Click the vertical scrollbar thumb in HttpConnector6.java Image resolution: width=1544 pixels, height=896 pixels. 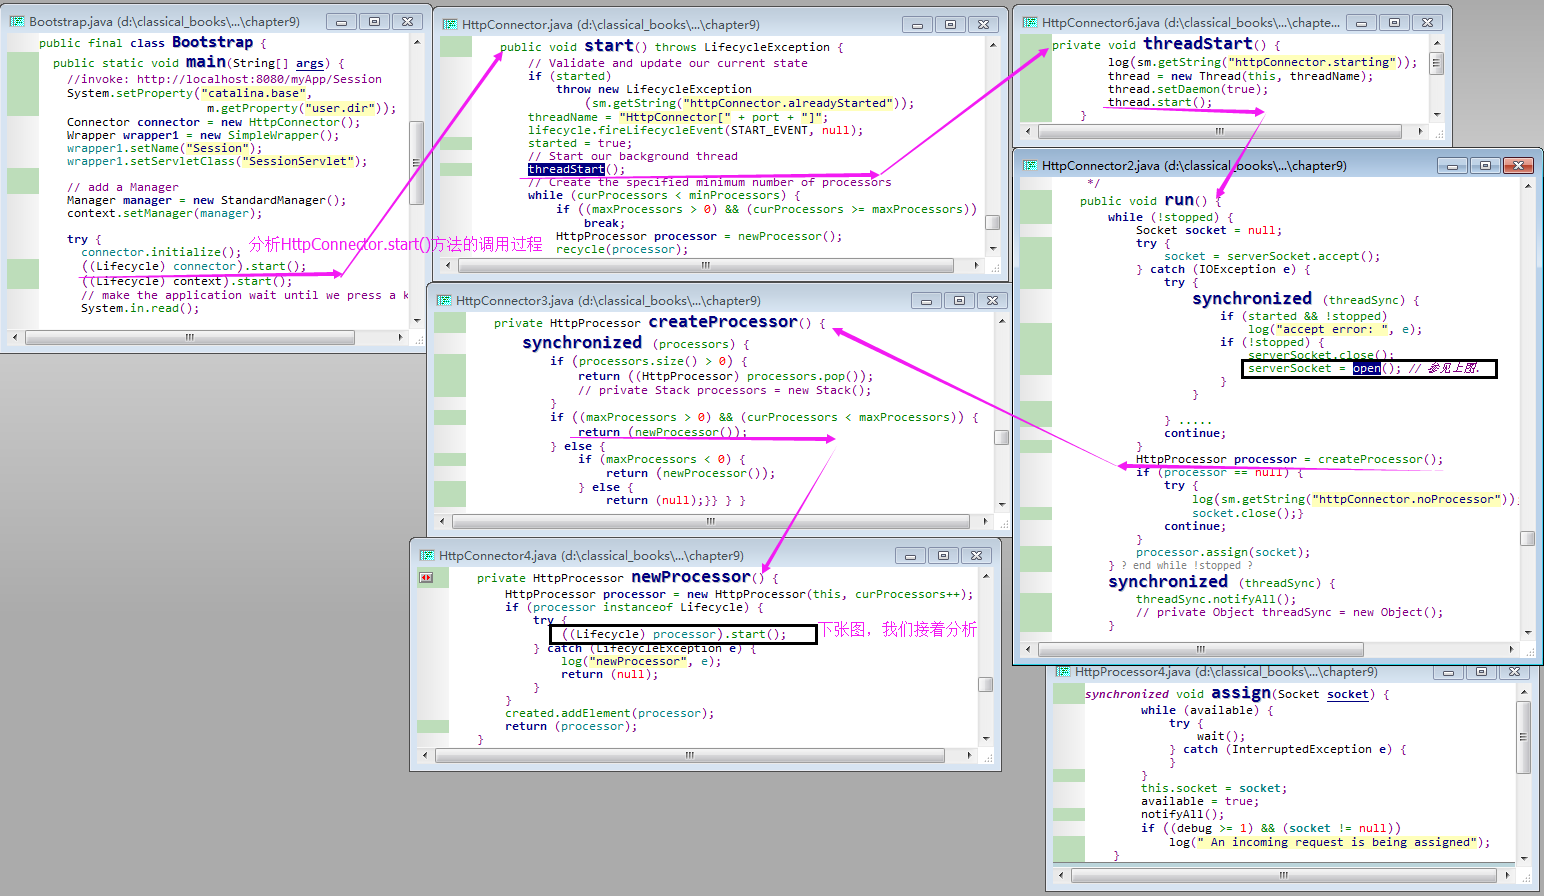[x=1437, y=64]
